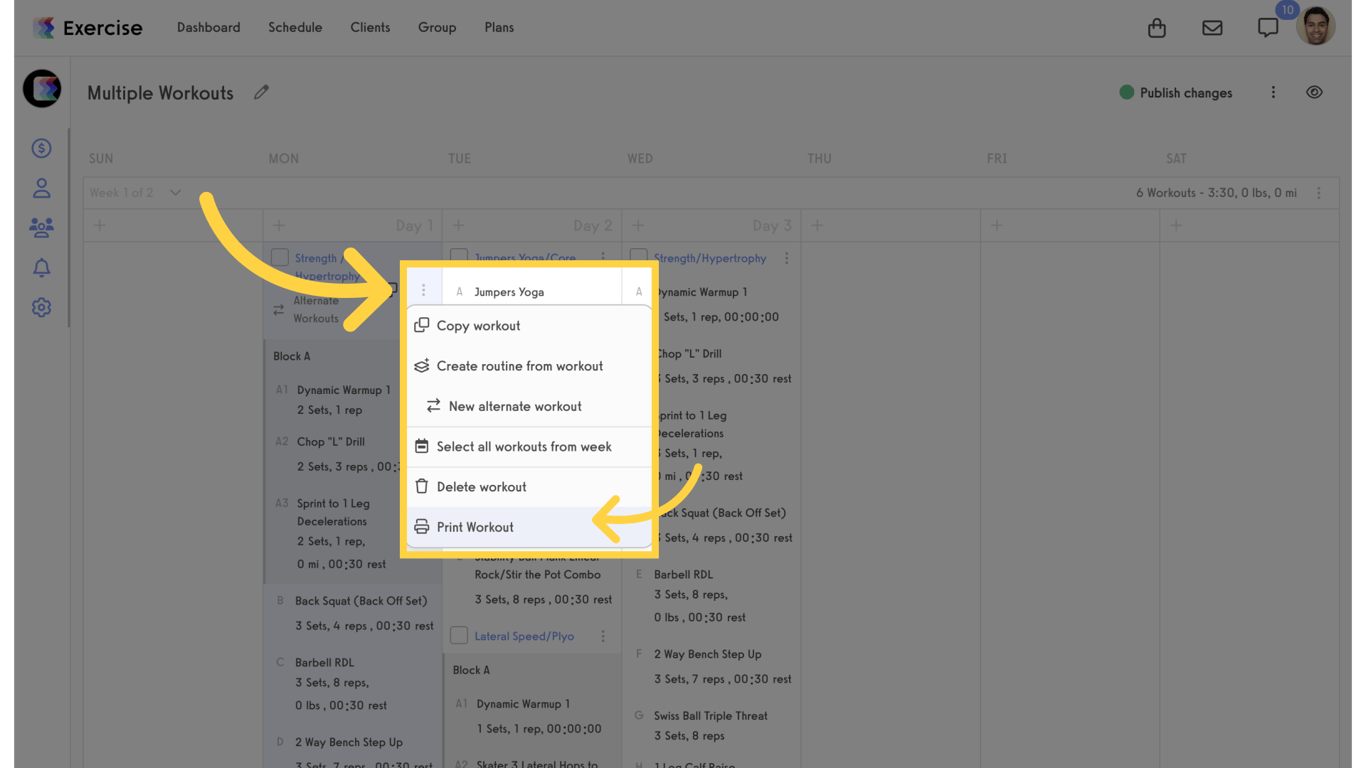Select Monday's Chop "L" Drill exercise

(331, 441)
